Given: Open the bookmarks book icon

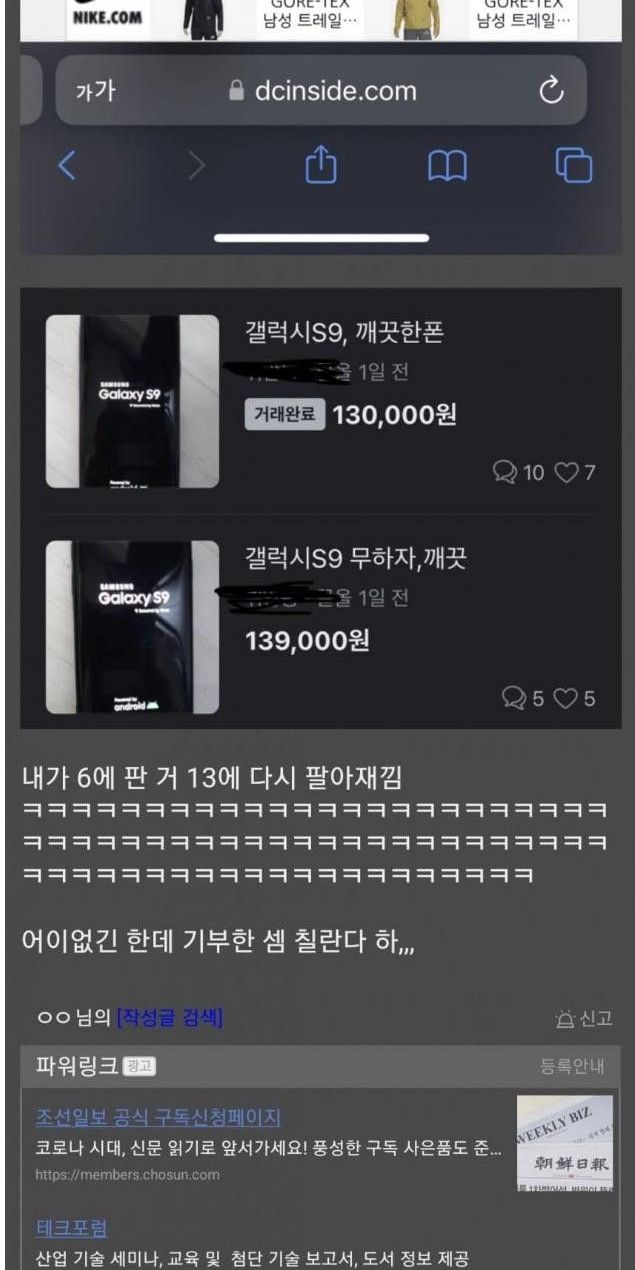Looking at the screenshot, I should (447, 166).
